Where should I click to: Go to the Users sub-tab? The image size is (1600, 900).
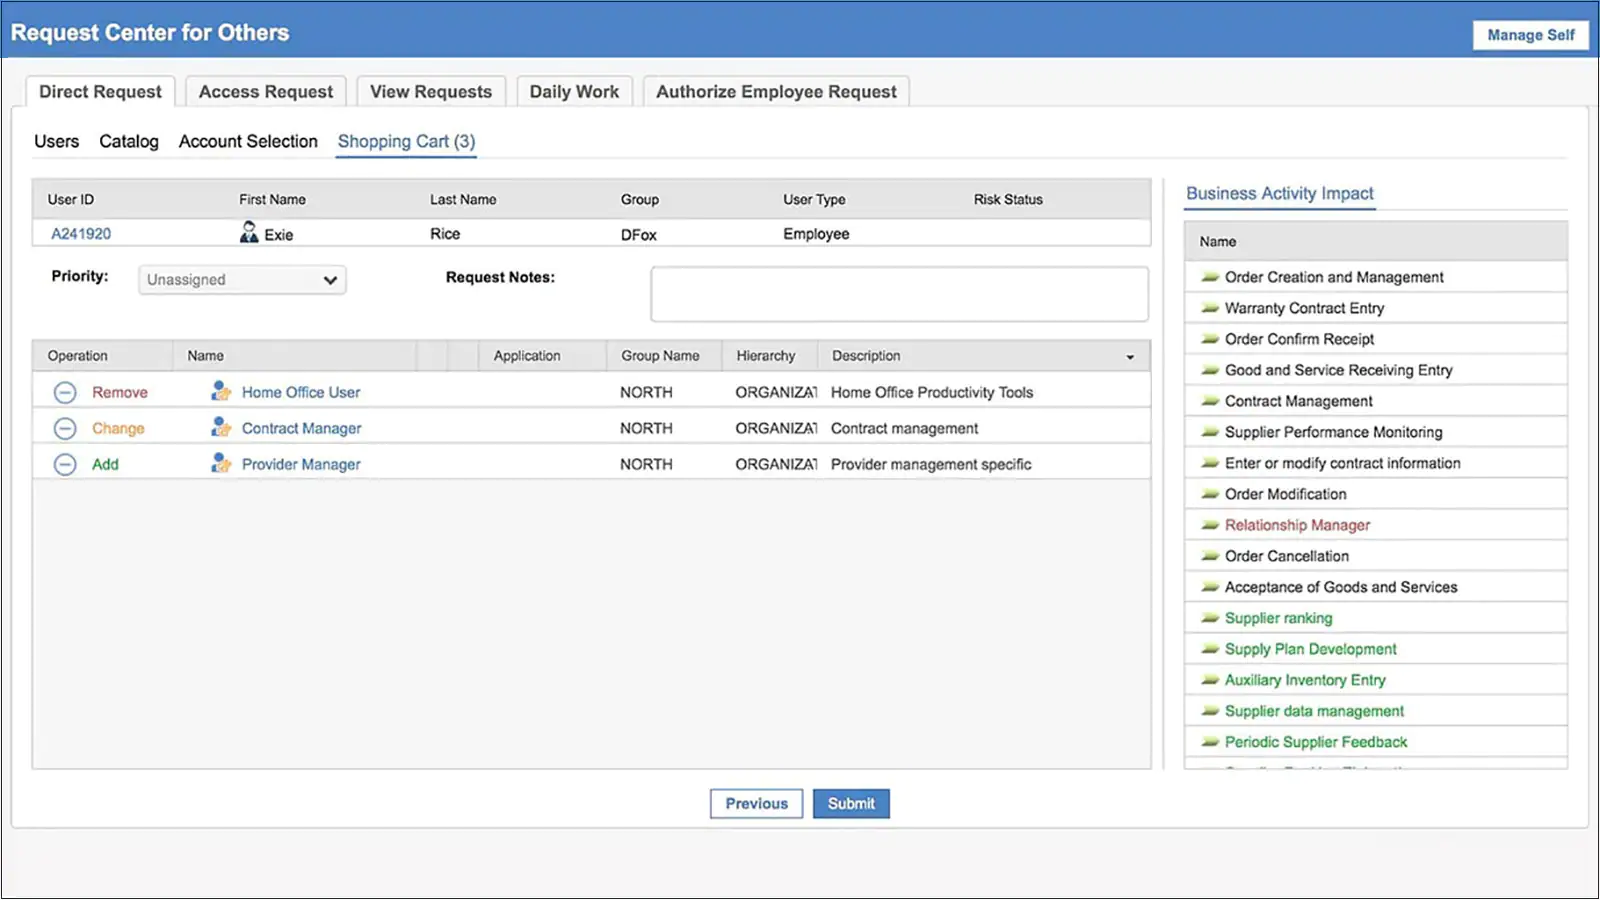(56, 142)
